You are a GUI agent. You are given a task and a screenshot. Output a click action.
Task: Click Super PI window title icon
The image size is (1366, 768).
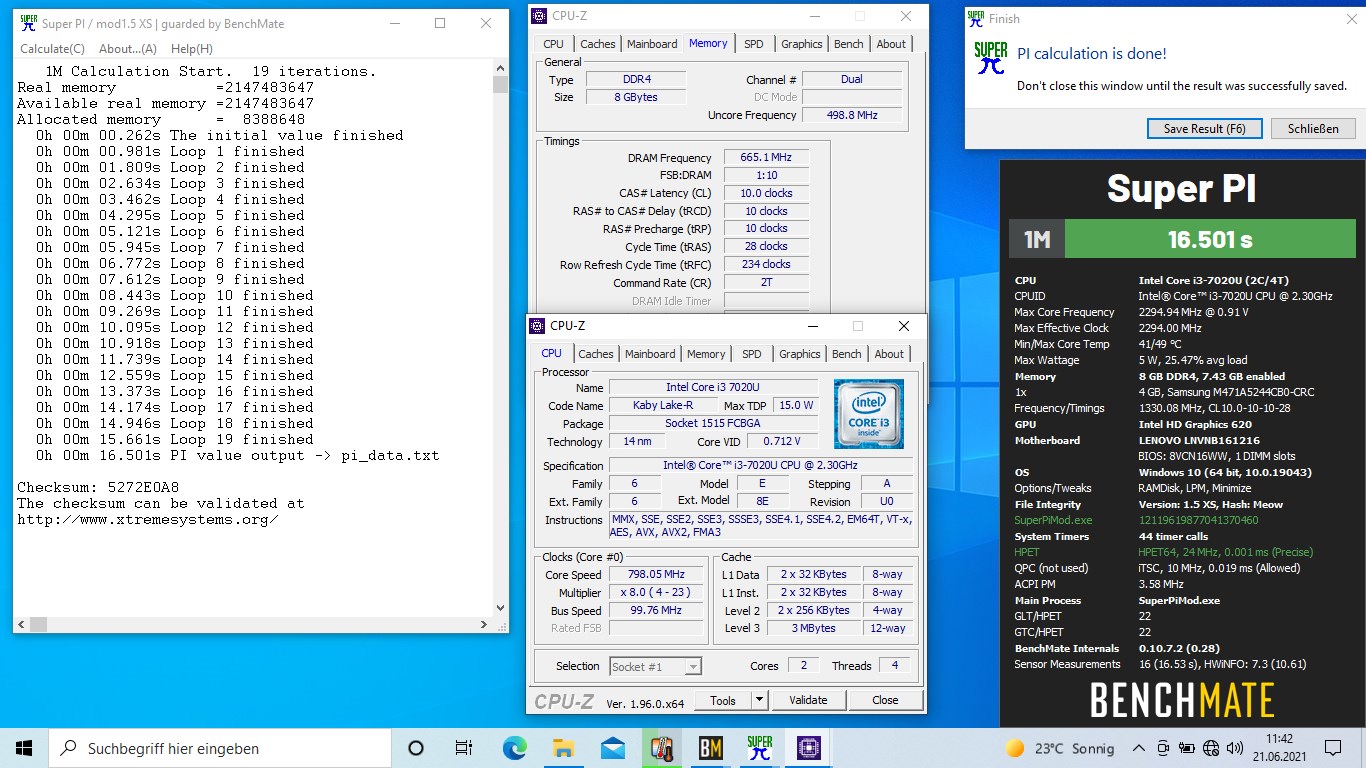[x=28, y=23]
